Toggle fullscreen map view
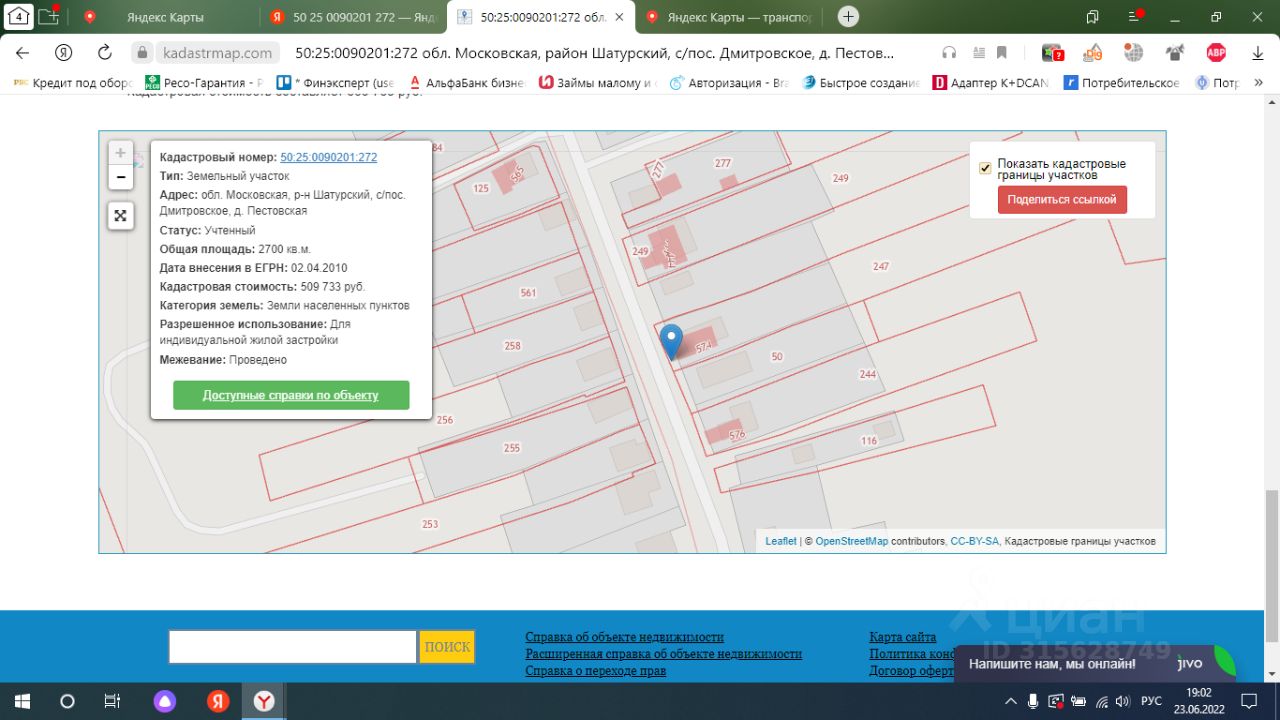1280x720 pixels. (120, 216)
